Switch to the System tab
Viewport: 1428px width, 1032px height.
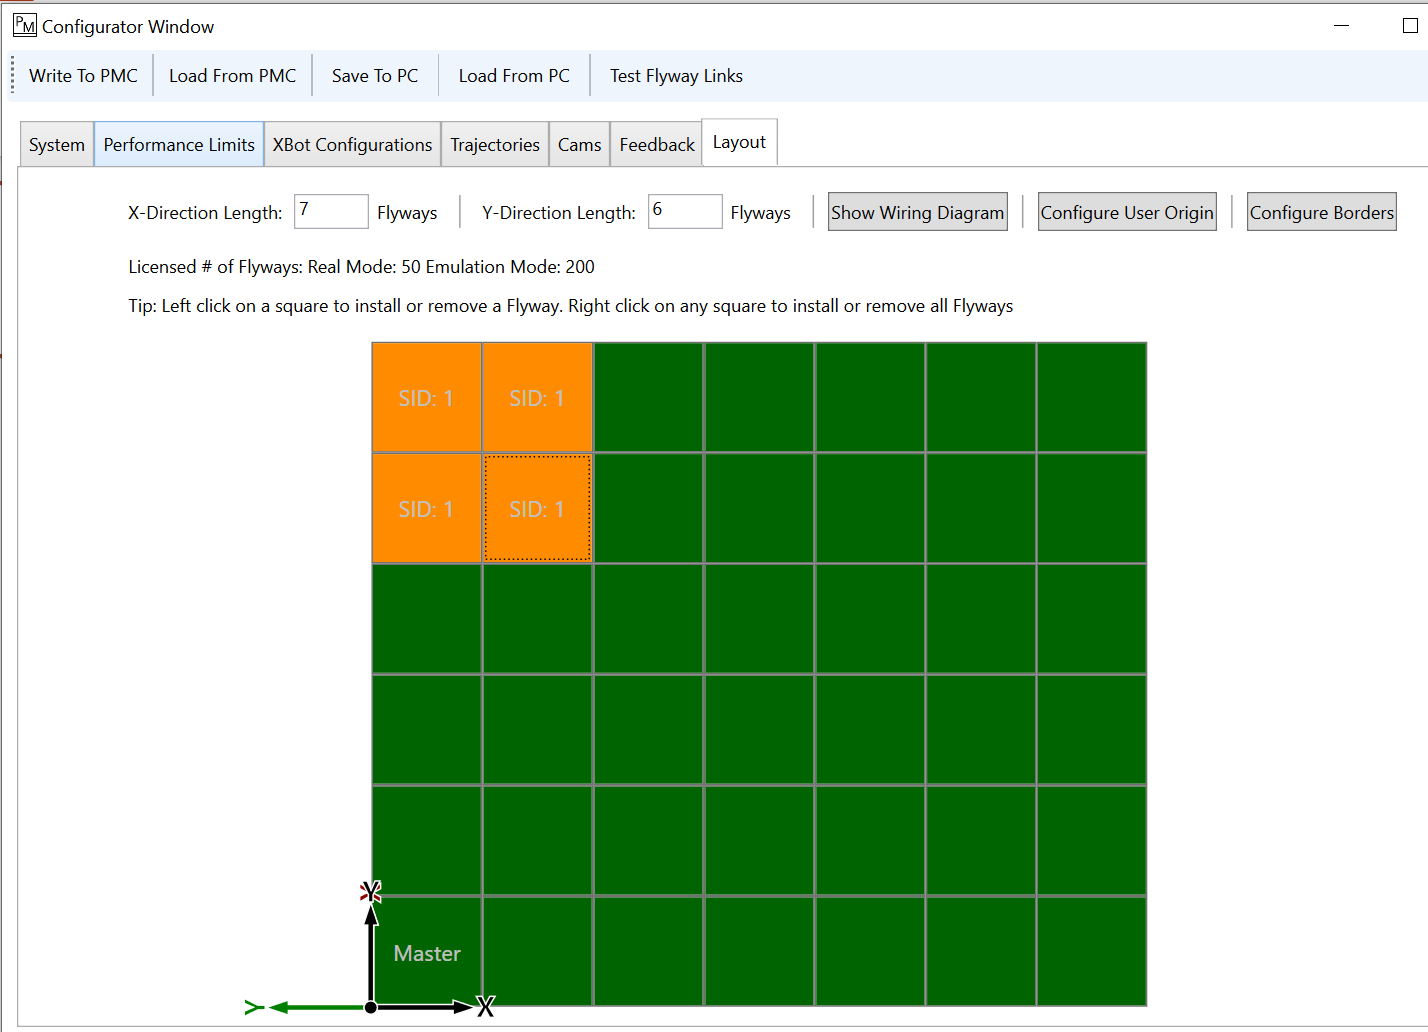(57, 145)
